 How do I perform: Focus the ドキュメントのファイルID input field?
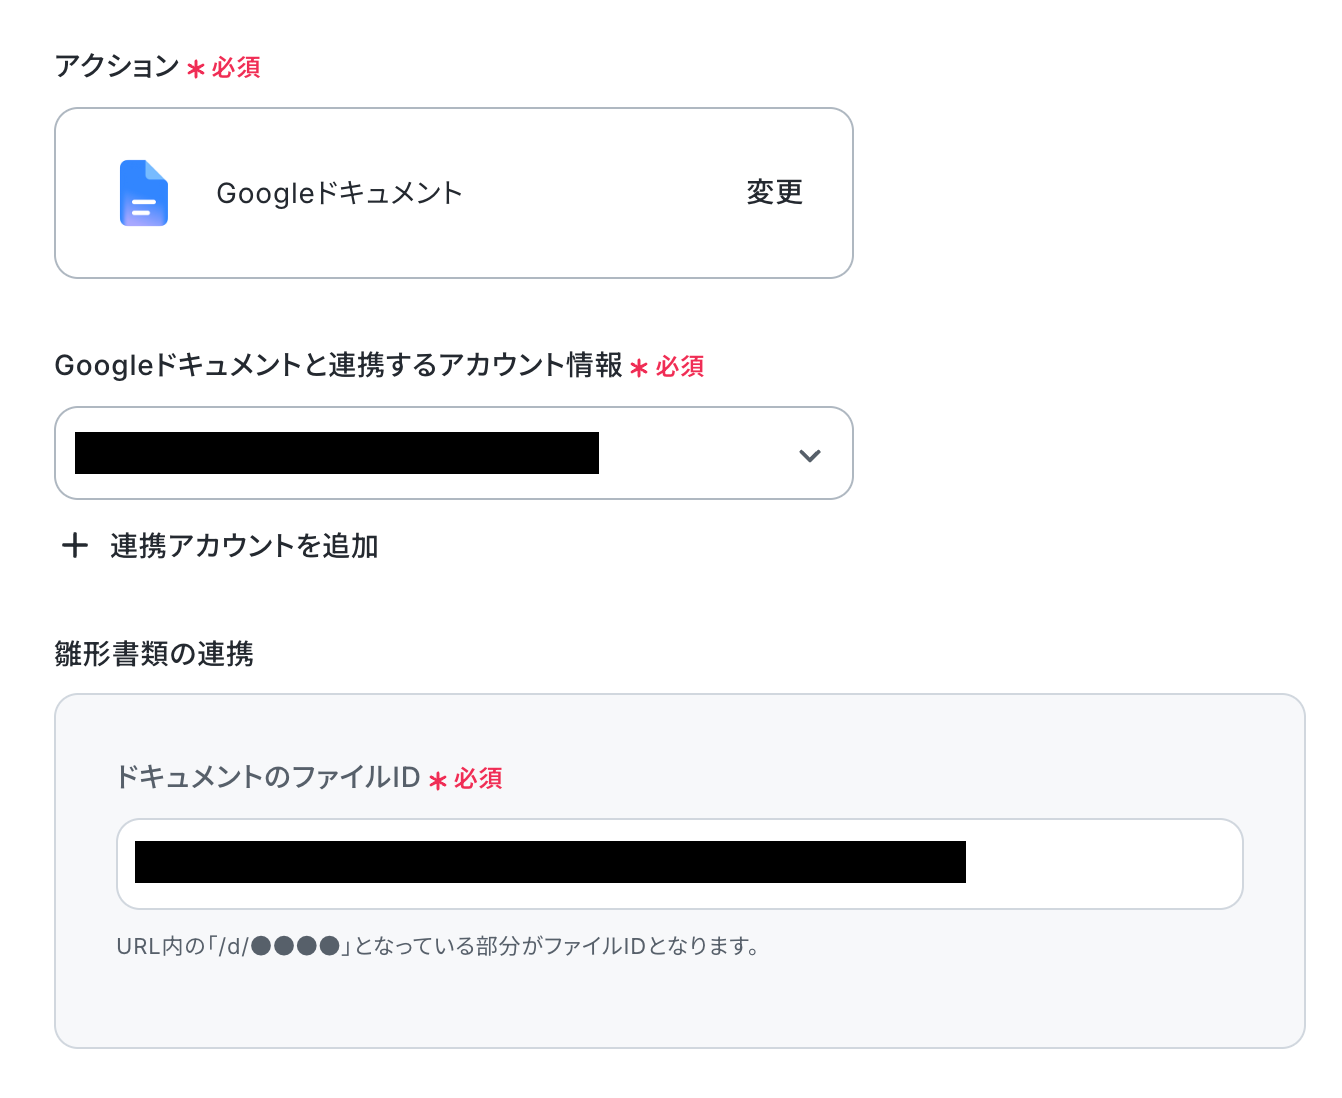(680, 864)
